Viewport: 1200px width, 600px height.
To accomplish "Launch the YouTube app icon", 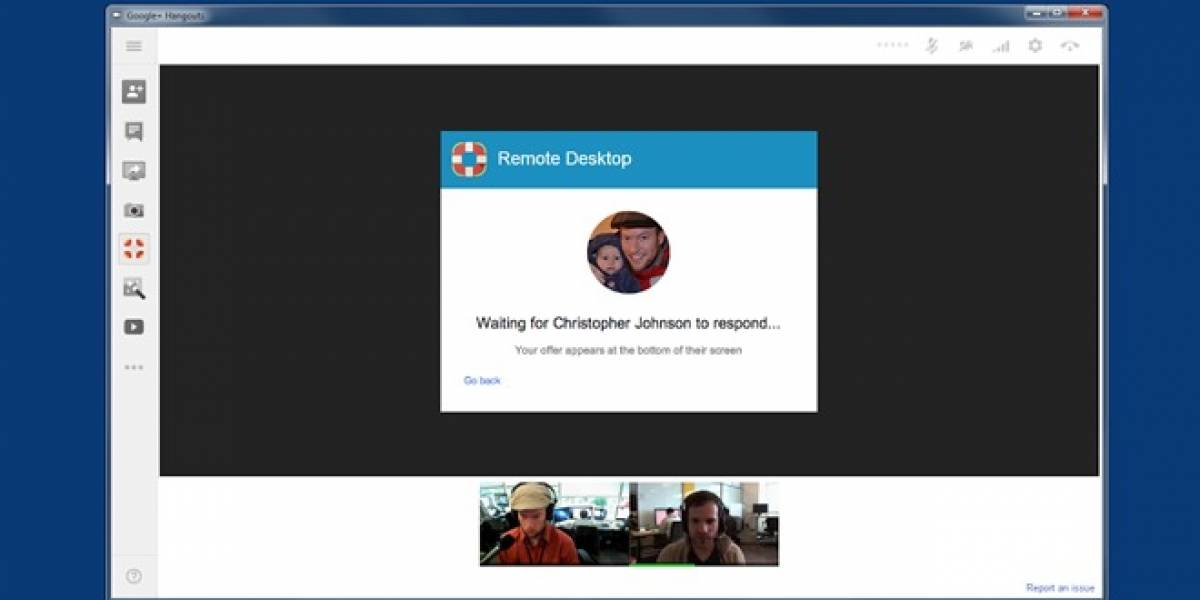I will tap(134, 327).
